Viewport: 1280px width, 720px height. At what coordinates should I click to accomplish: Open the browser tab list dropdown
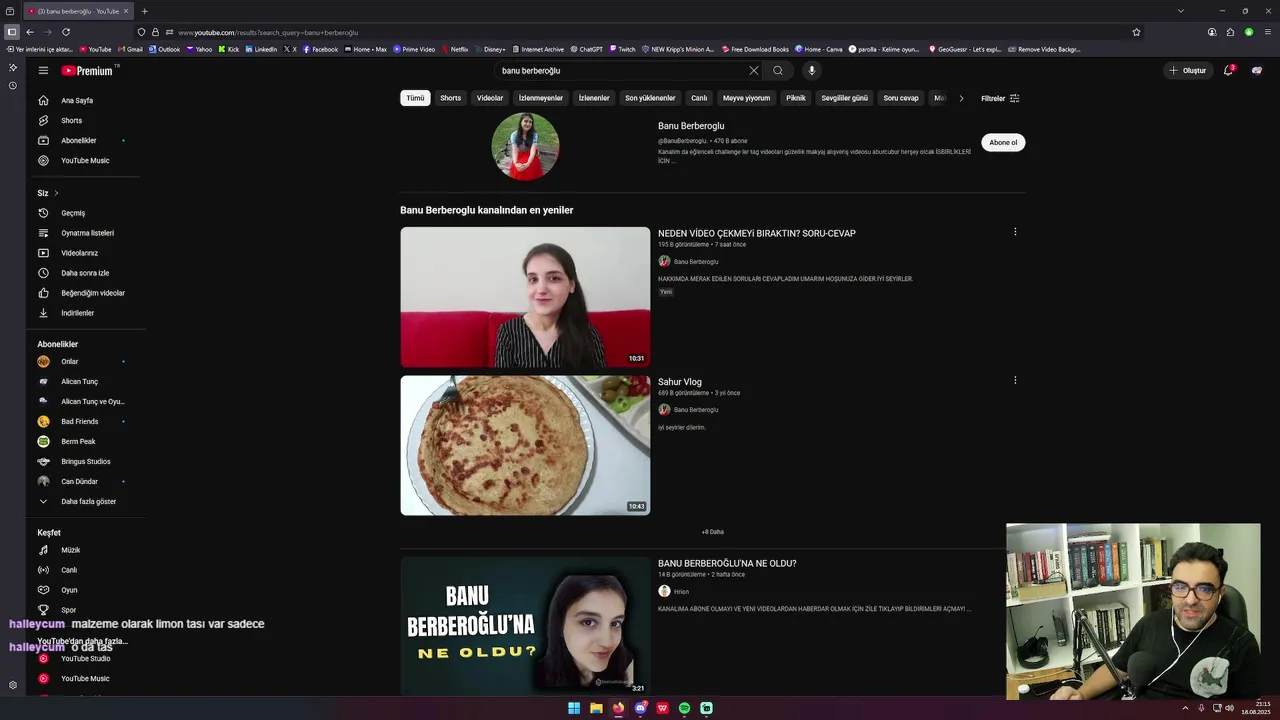pyautogui.click(x=1181, y=11)
